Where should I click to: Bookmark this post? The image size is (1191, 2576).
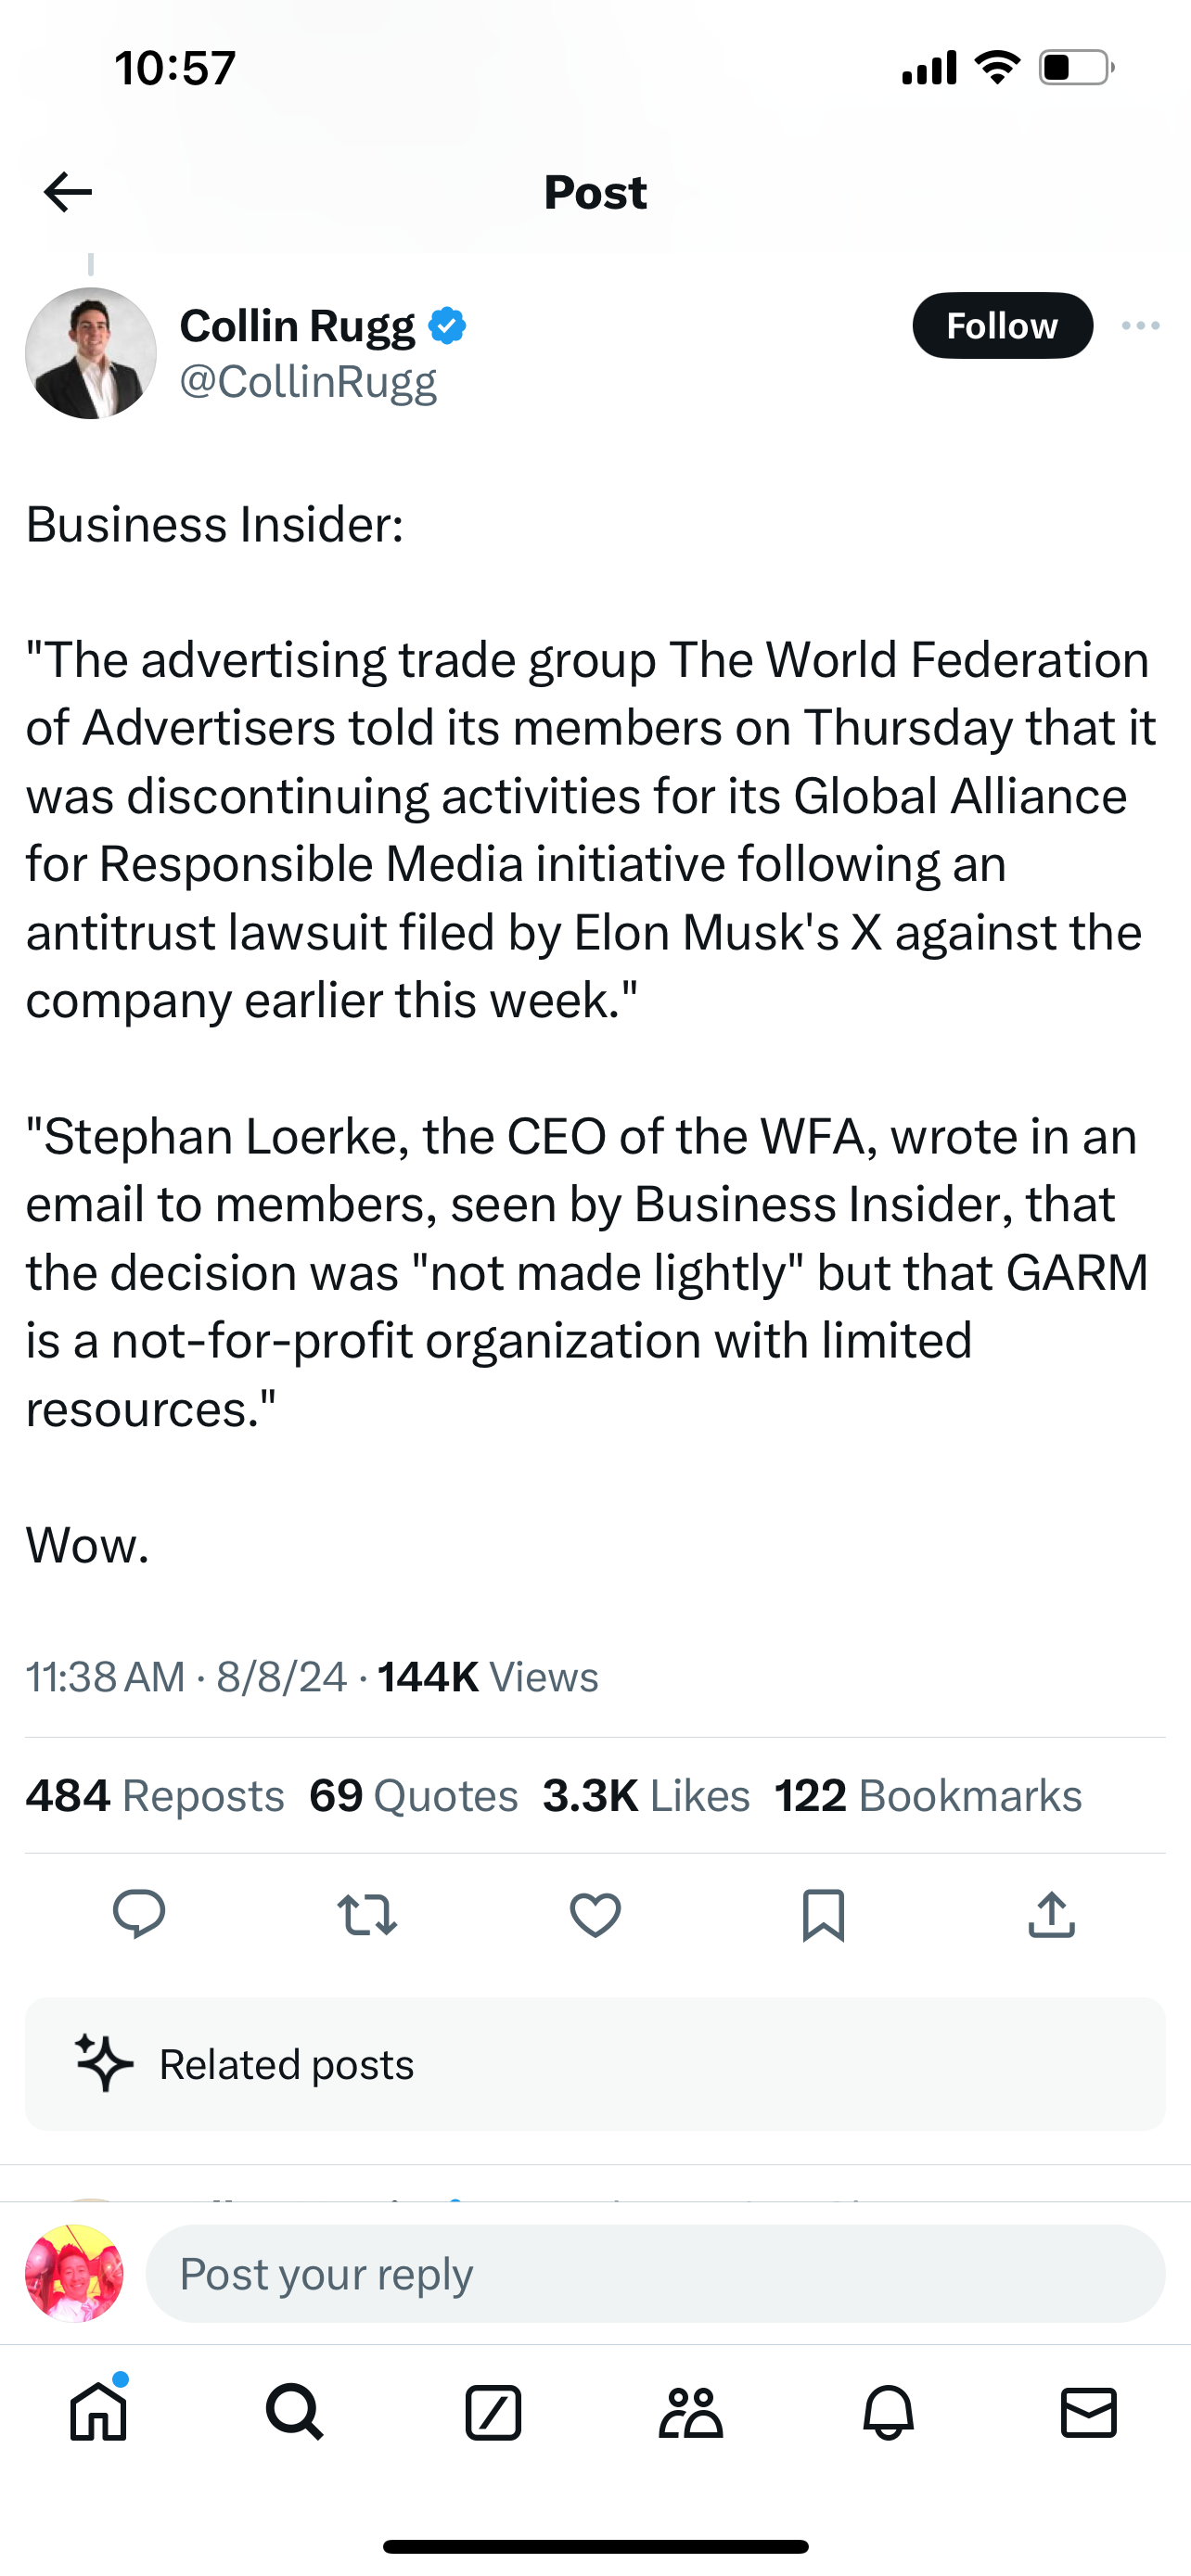tap(823, 1915)
